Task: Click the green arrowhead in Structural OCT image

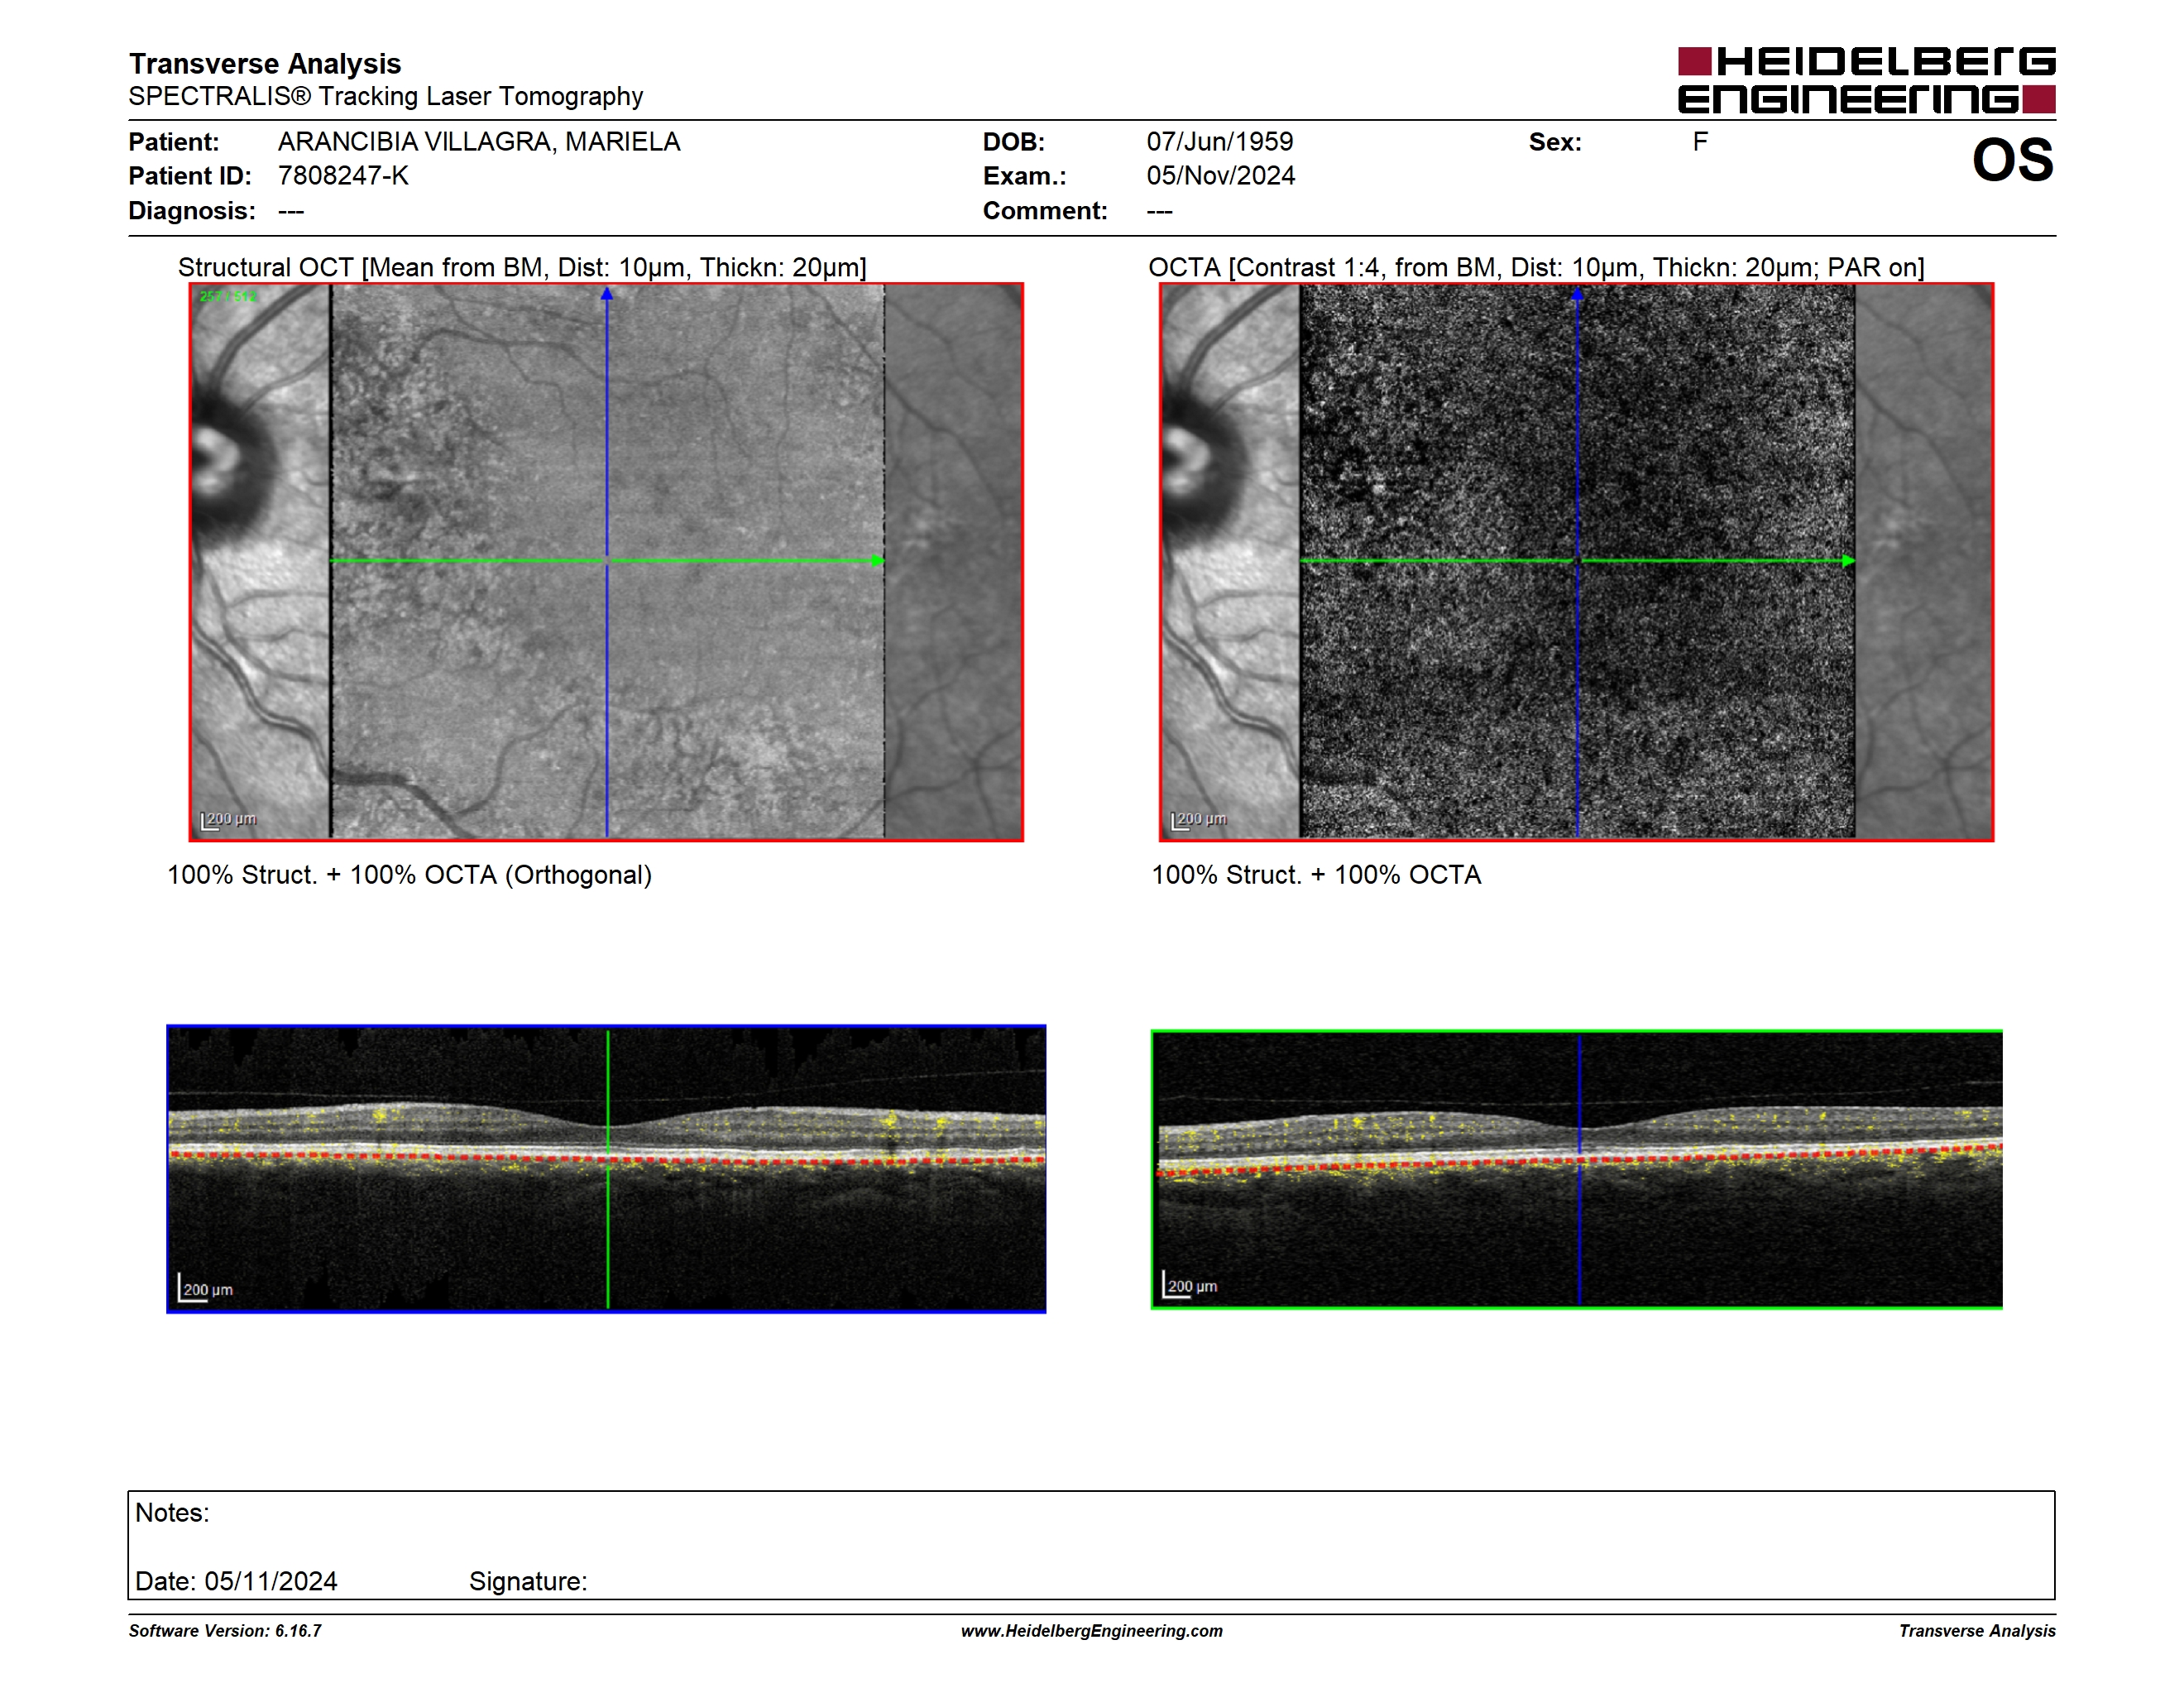Action: (x=878, y=561)
